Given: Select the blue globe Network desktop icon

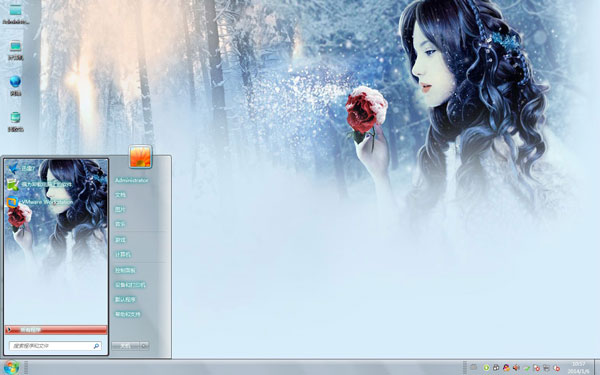Looking at the screenshot, I should [x=16, y=86].
